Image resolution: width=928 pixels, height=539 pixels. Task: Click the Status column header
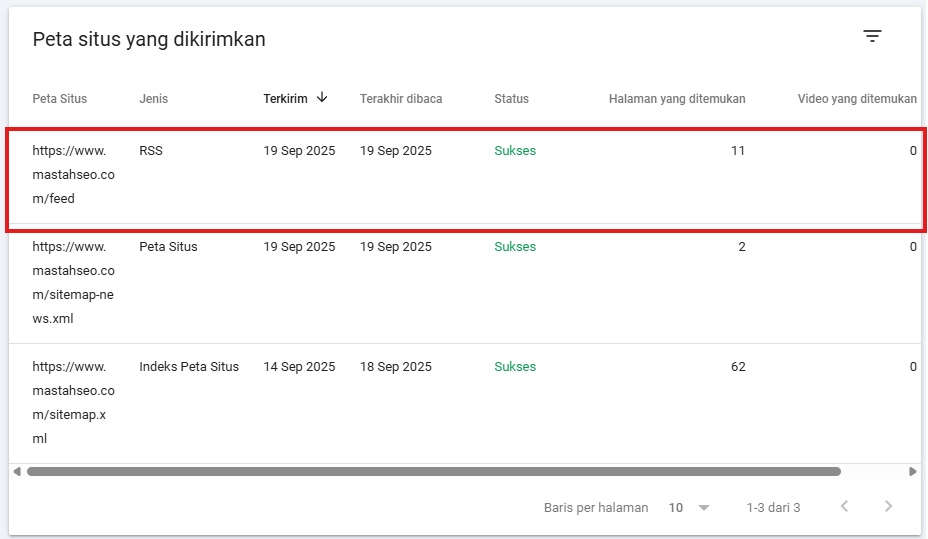tap(511, 99)
